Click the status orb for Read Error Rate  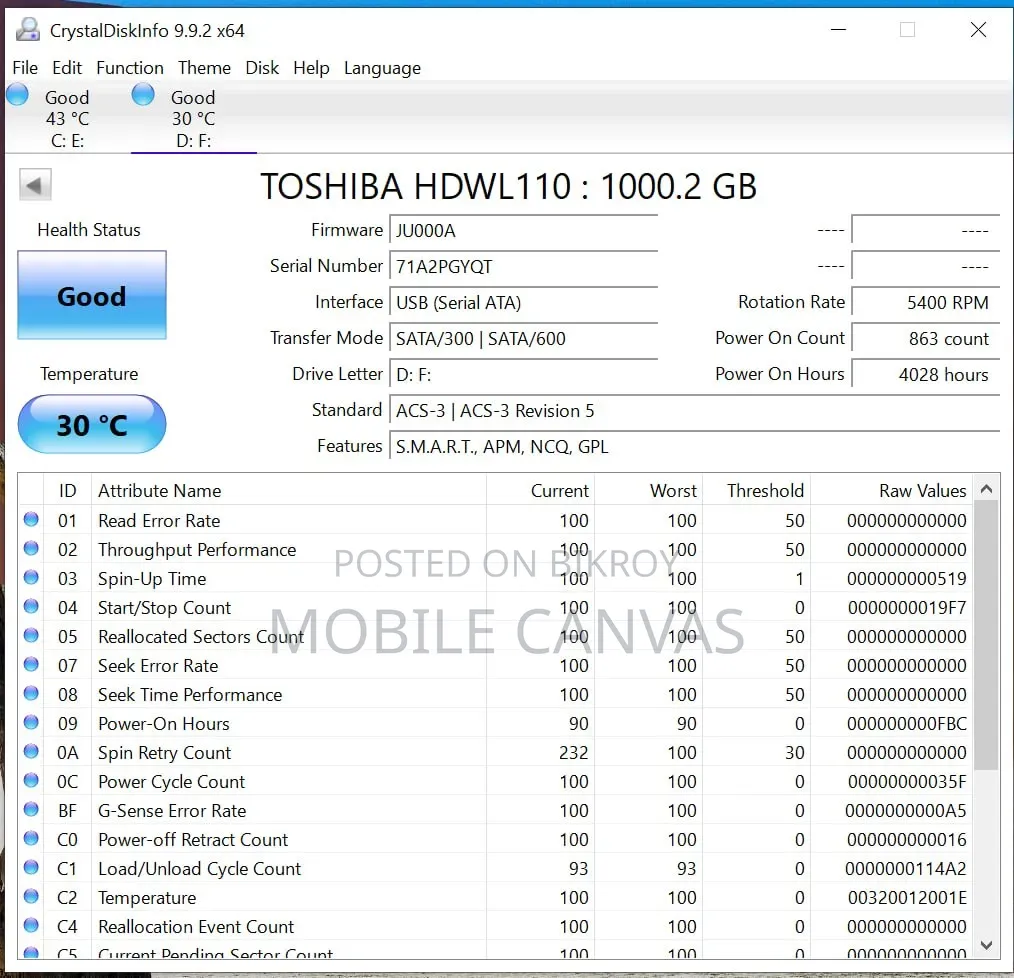31,519
